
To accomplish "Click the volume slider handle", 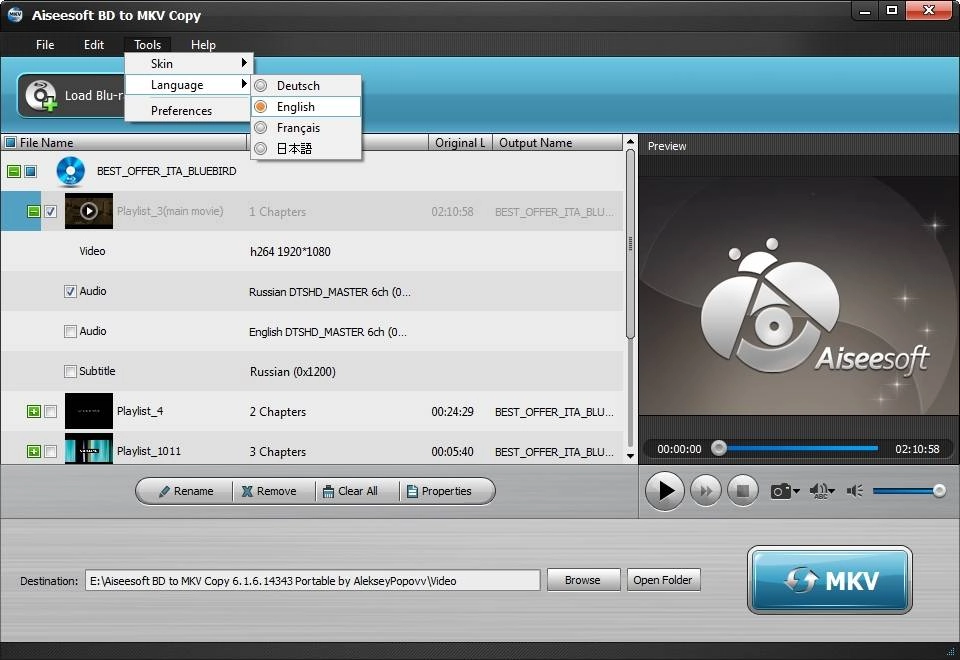I will coord(939,491).
